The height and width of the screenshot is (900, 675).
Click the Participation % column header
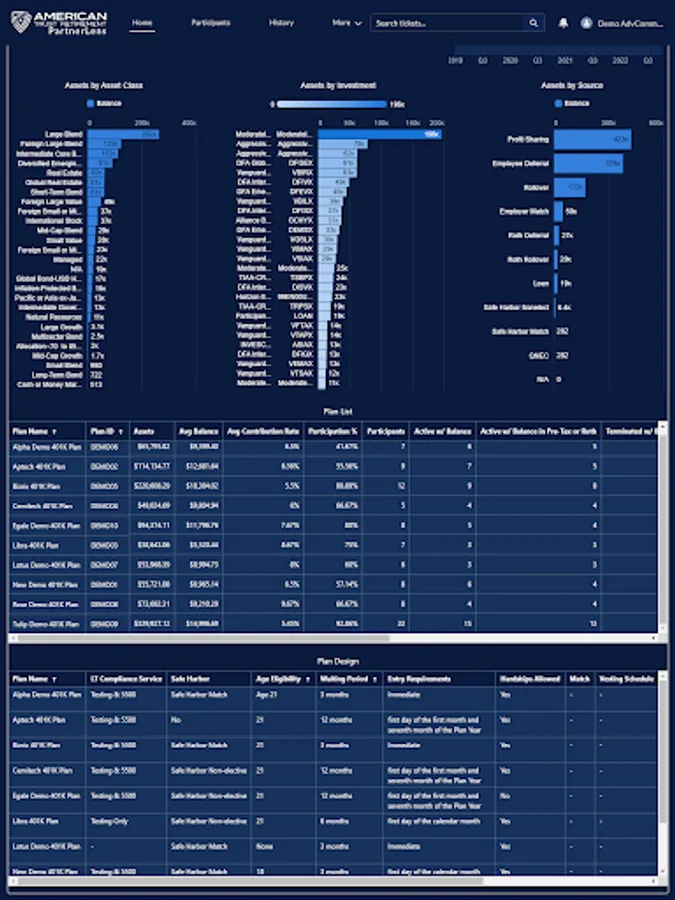(333, 432)
